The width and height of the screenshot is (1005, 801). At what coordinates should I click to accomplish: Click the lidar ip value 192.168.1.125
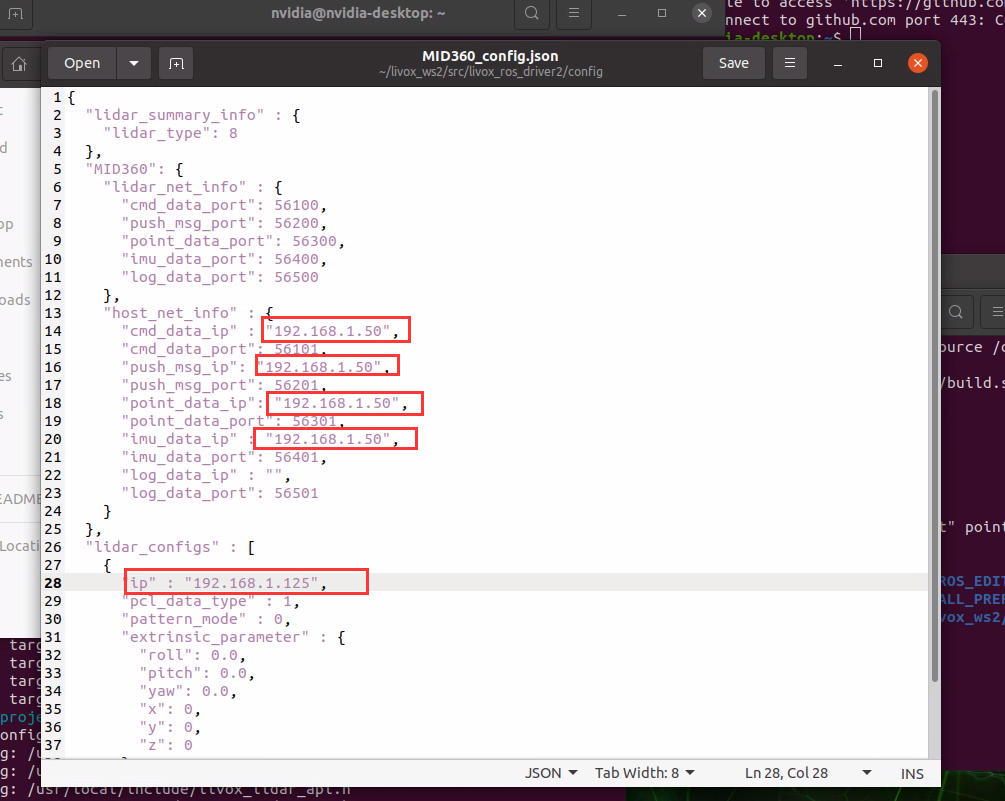pos(251,583)
